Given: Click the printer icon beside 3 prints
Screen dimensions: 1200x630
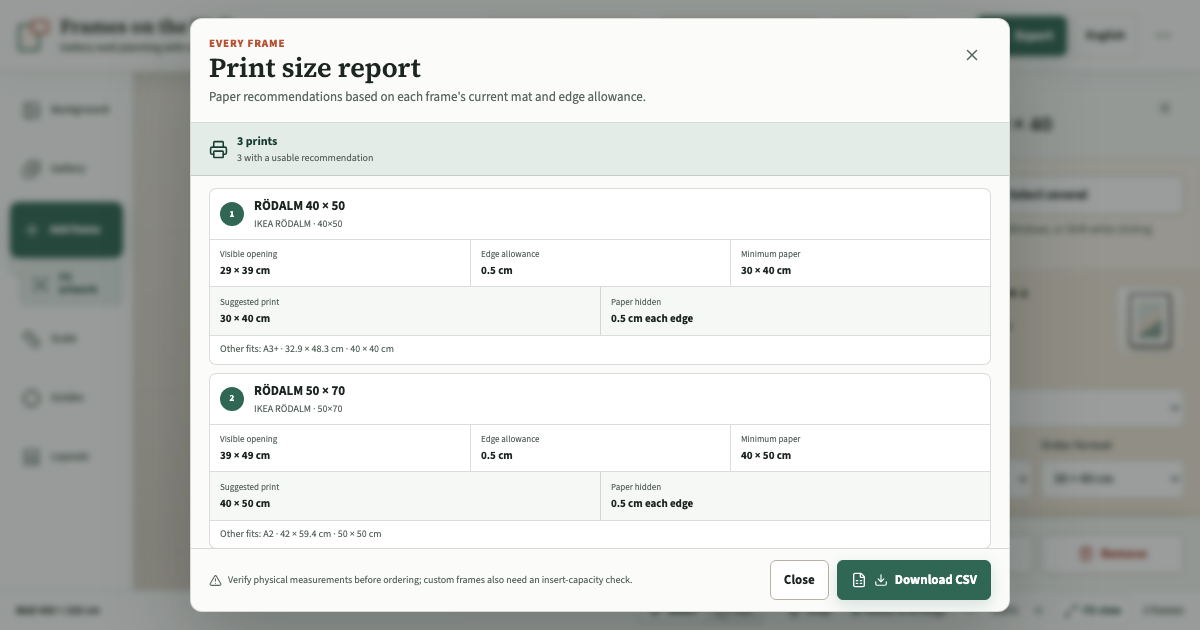Looking at the screenshot, I should pyautogui.click(x=218, y=149).
